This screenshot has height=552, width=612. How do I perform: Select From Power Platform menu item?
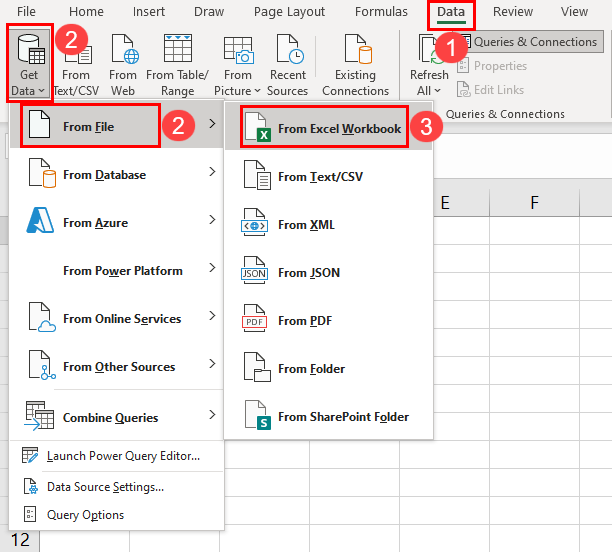coord(117,270)
